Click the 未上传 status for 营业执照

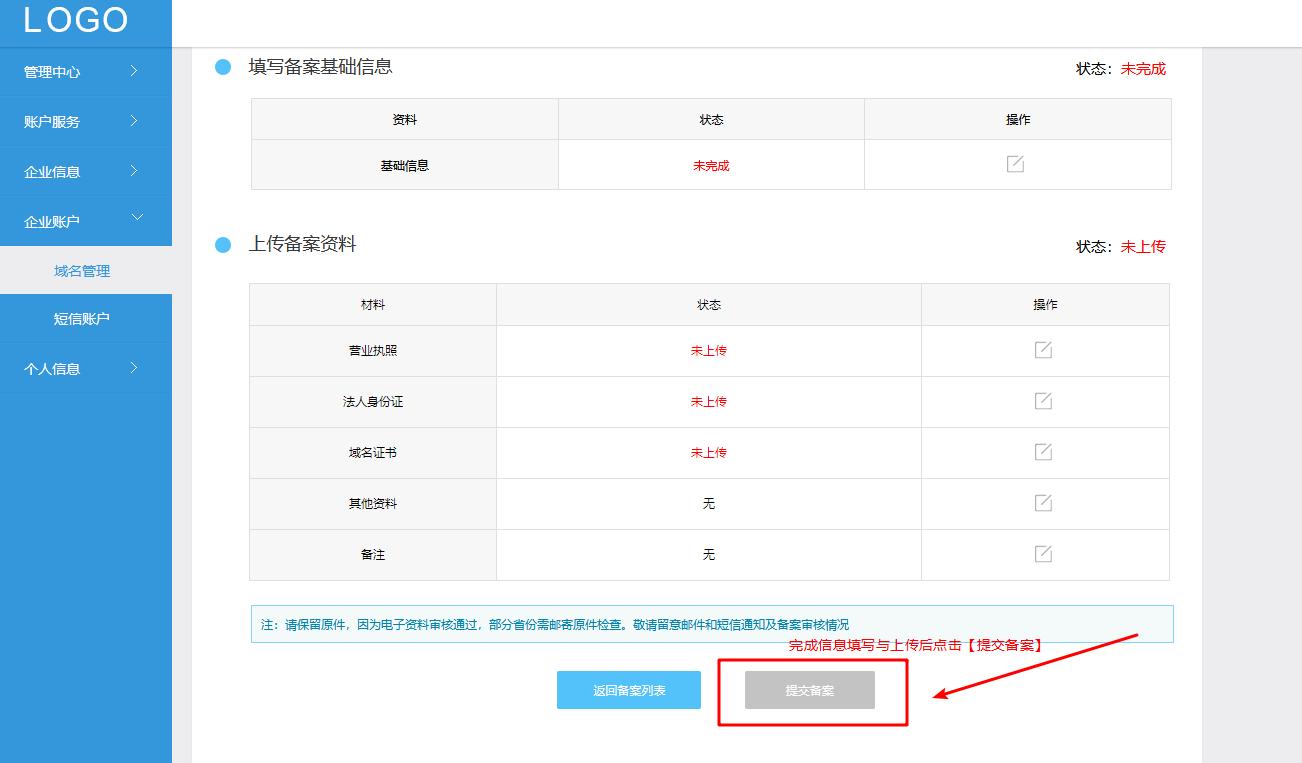pos(709,350)
